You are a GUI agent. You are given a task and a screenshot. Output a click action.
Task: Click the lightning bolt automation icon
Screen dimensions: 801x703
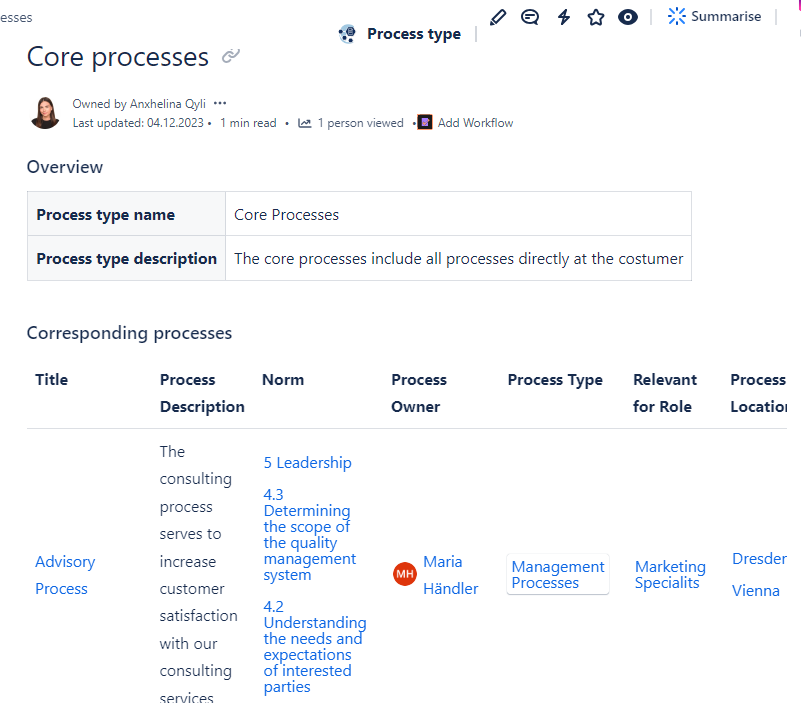[563, 17]
